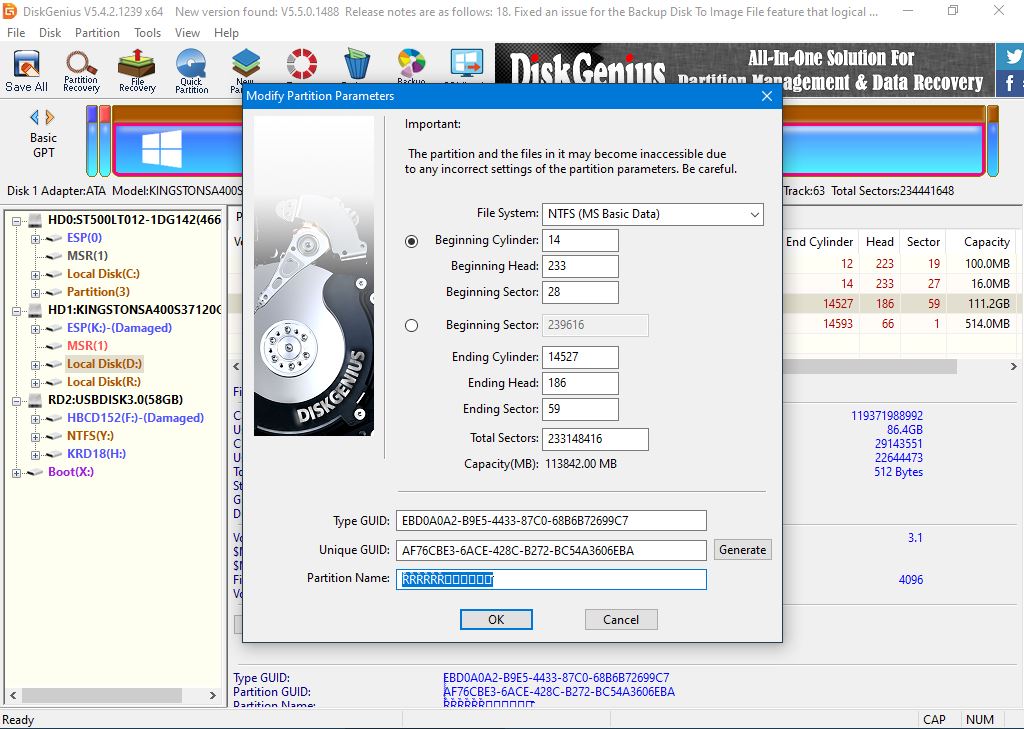Open the Tools menu
Viewport: 1024px width, 729px height.
click(147, 32)
